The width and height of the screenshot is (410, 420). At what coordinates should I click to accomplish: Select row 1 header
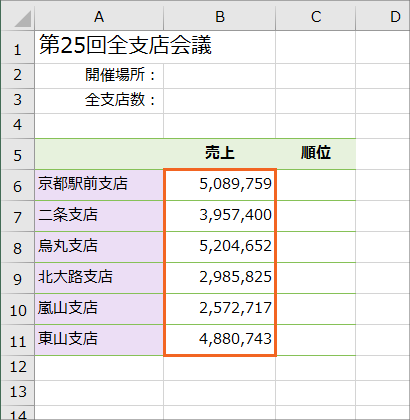point(17,47)
